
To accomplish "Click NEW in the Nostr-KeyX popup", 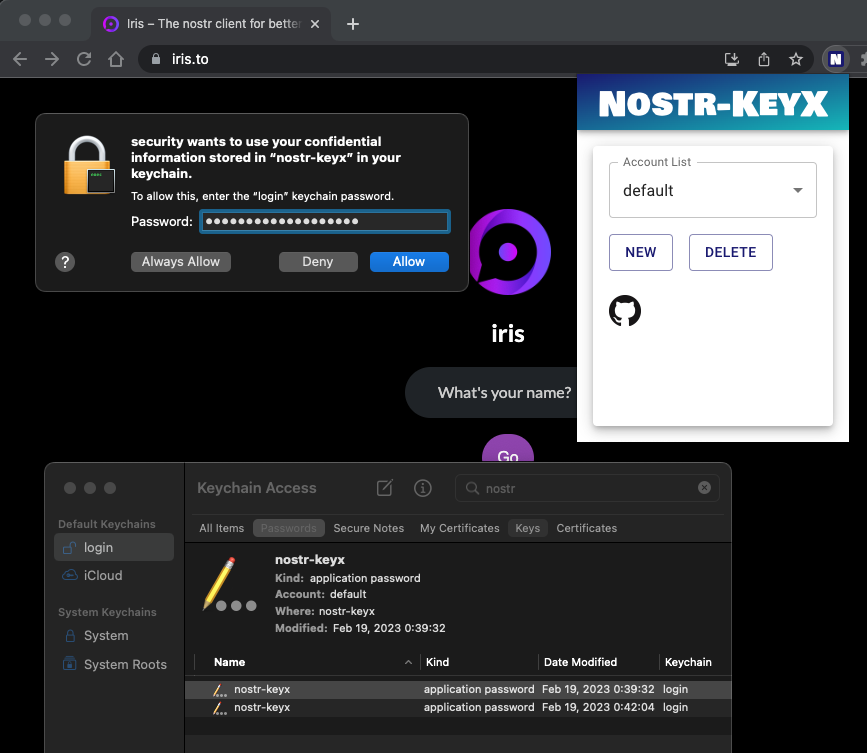I will coord(641,252).
